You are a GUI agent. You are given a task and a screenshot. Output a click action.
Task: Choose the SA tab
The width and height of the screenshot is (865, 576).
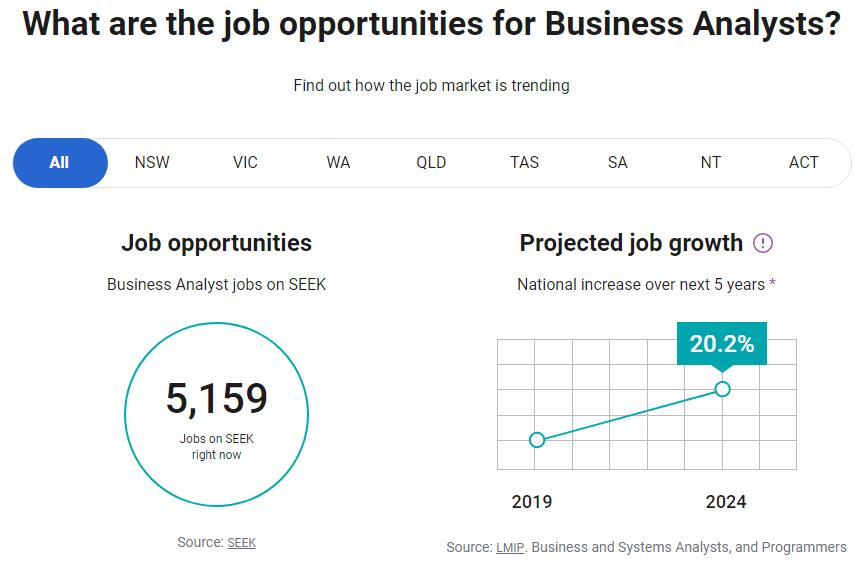click(x=617, y=163)
